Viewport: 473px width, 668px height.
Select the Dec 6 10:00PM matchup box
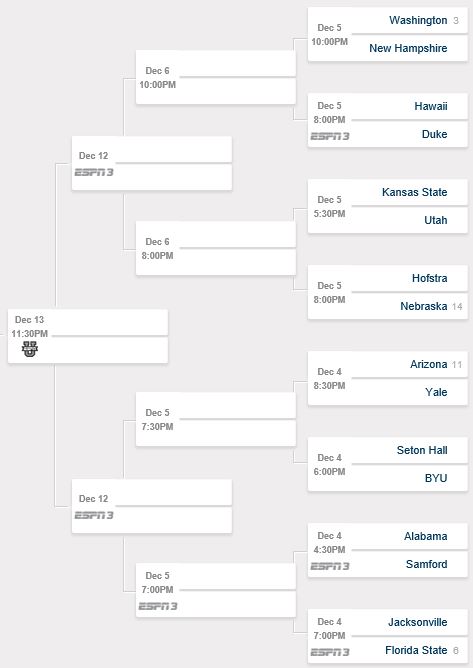pyautogui.click(x=216, y=77)
